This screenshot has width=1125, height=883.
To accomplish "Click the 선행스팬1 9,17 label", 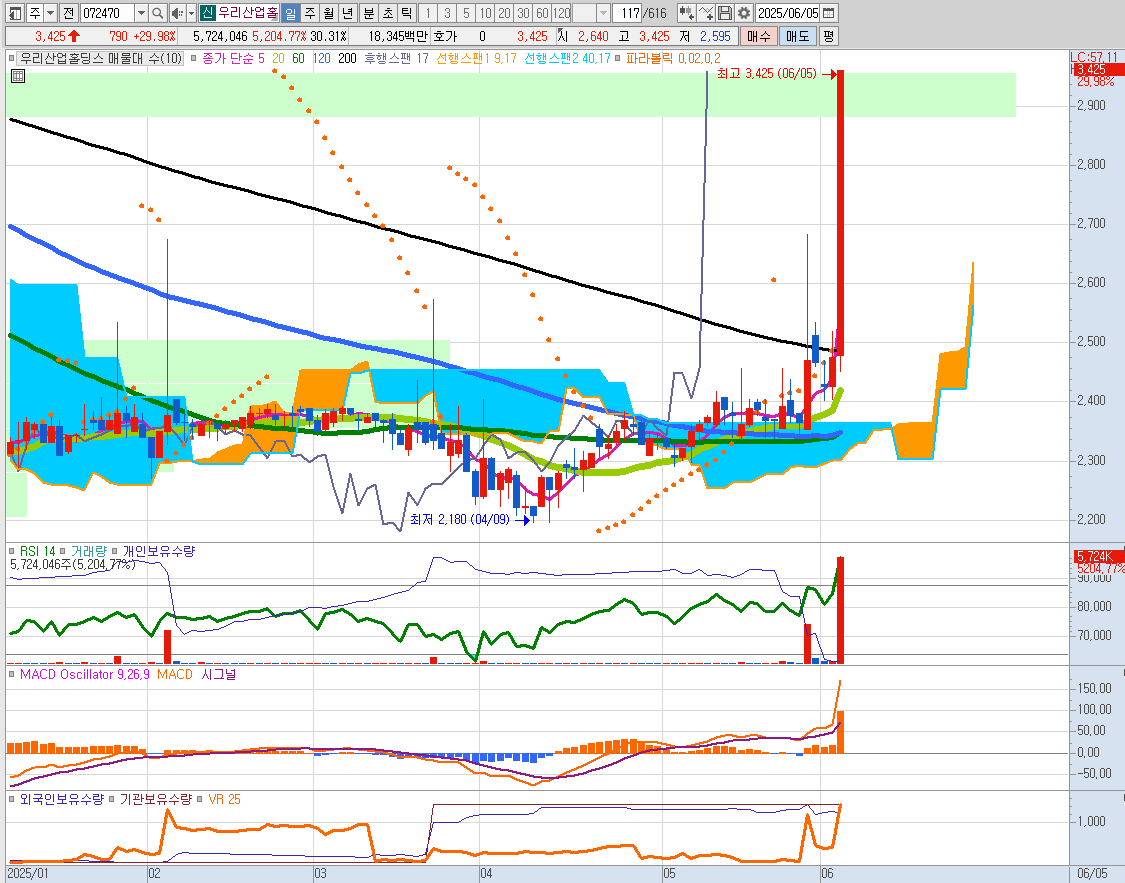I will 476,58.
